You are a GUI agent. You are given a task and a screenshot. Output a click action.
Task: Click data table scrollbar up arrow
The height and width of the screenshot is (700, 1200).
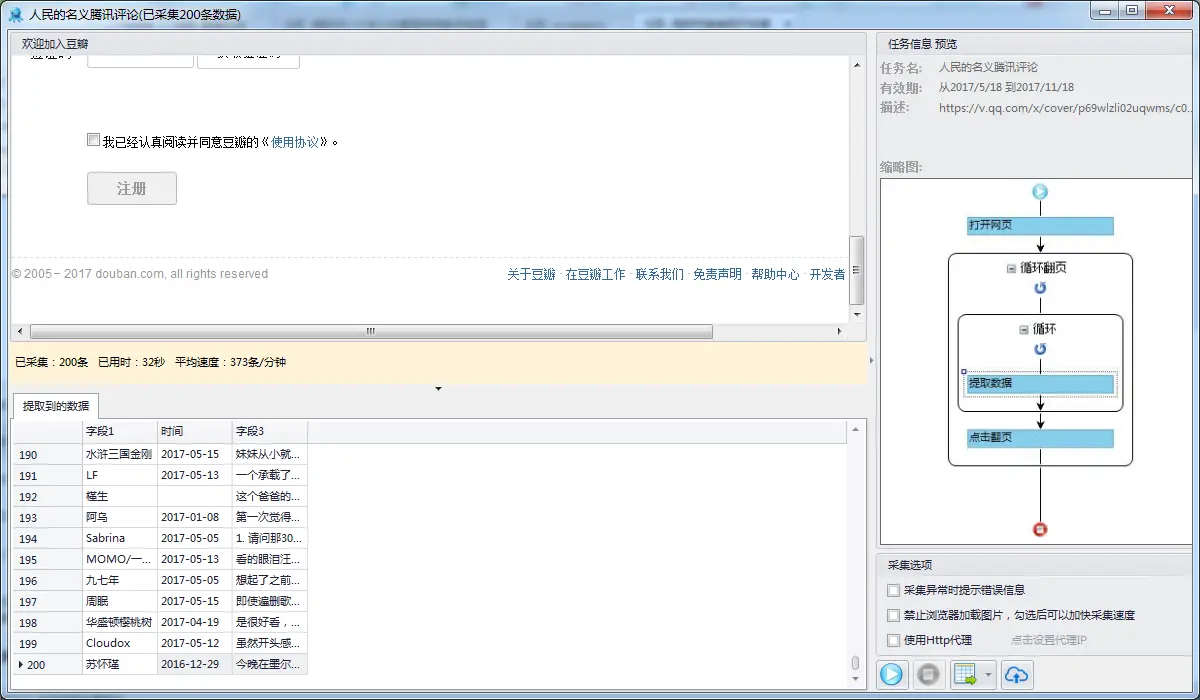coord(855,431)
